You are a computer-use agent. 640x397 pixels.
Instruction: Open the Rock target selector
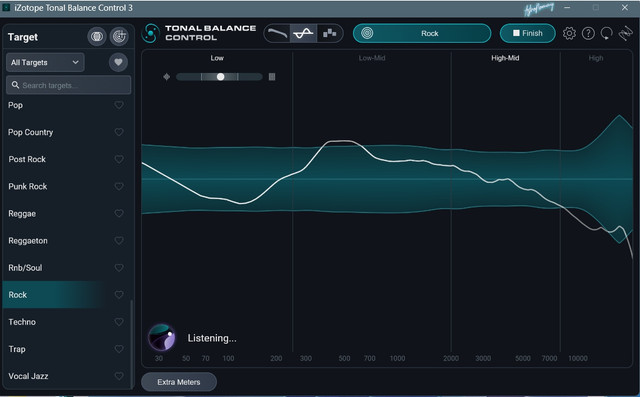[x=422, y=33]
